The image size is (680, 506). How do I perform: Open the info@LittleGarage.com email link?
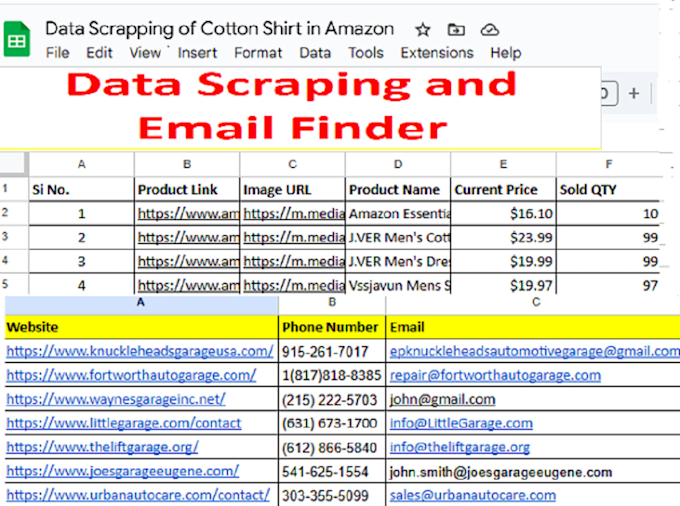coord(461,423)
